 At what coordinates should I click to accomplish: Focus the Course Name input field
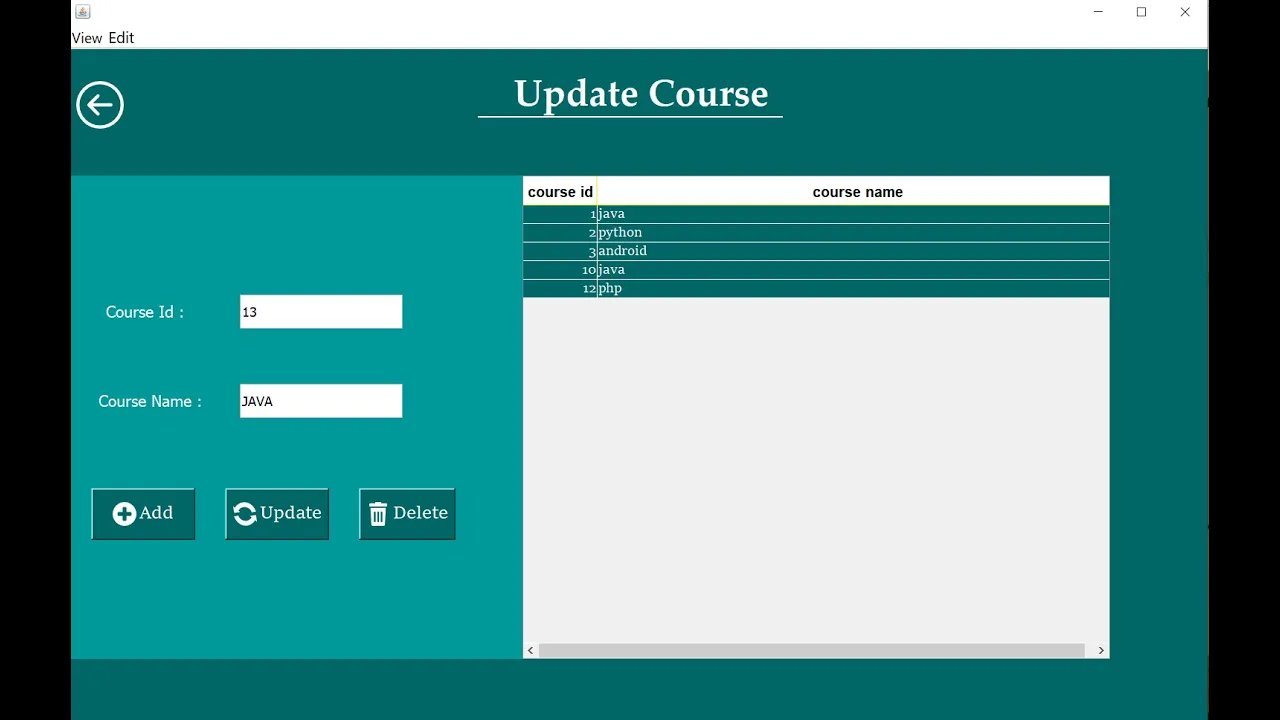pos(321,401)
